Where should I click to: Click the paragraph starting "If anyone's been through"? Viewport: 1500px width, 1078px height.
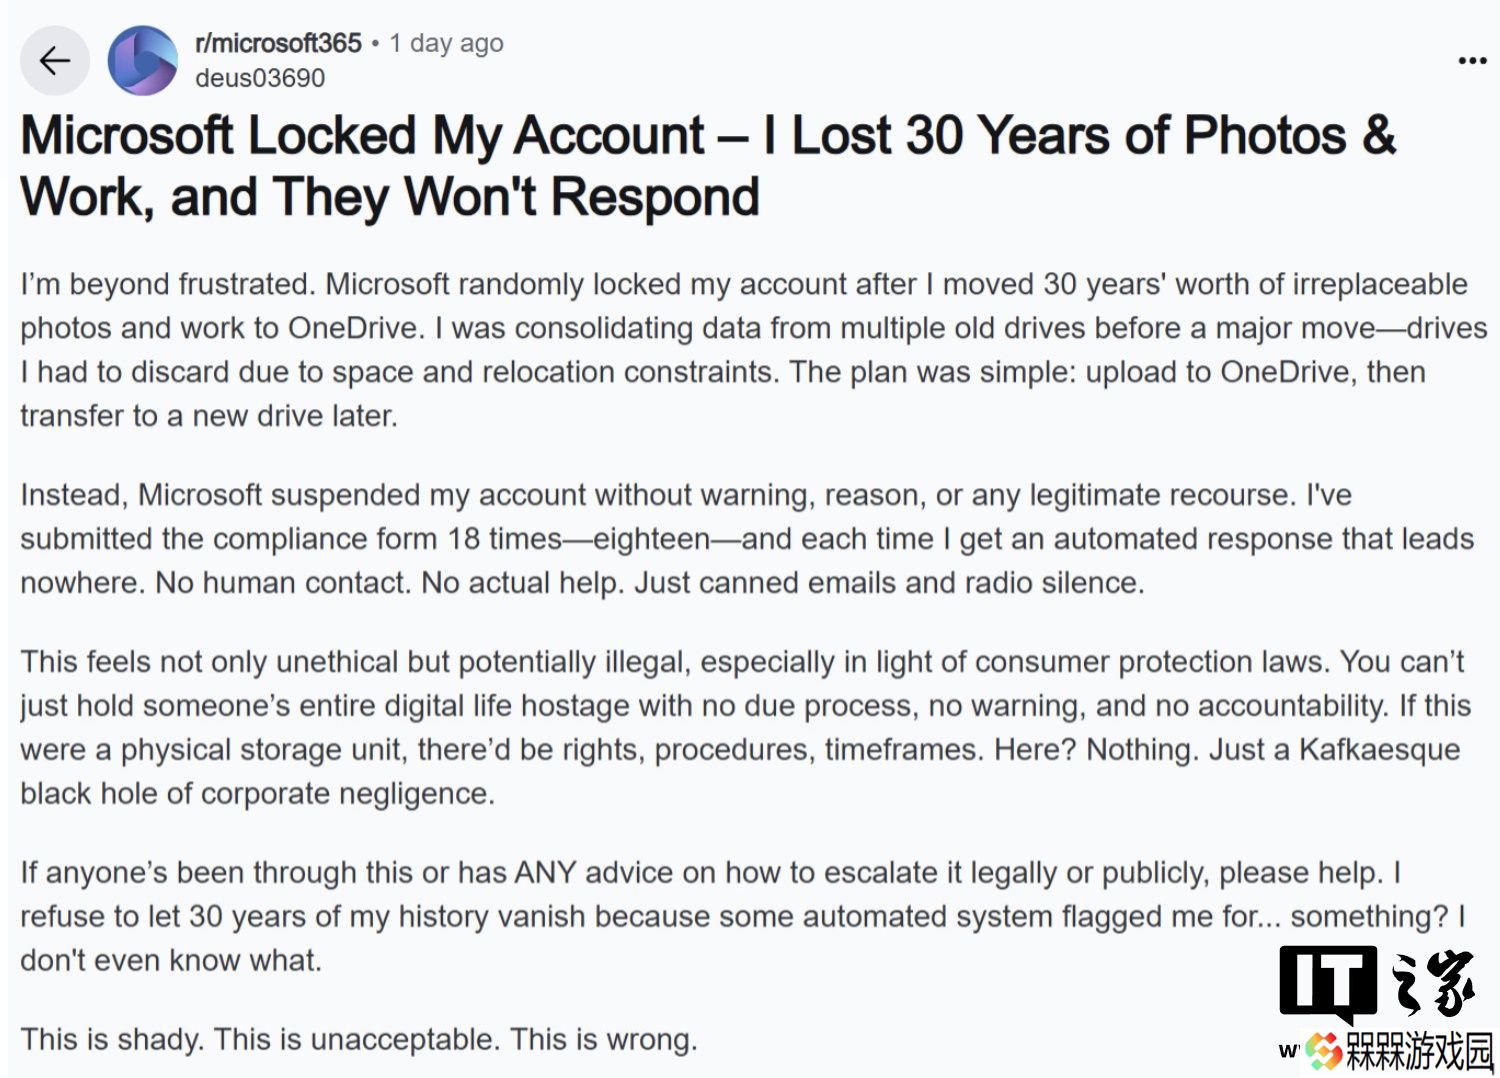743,916
